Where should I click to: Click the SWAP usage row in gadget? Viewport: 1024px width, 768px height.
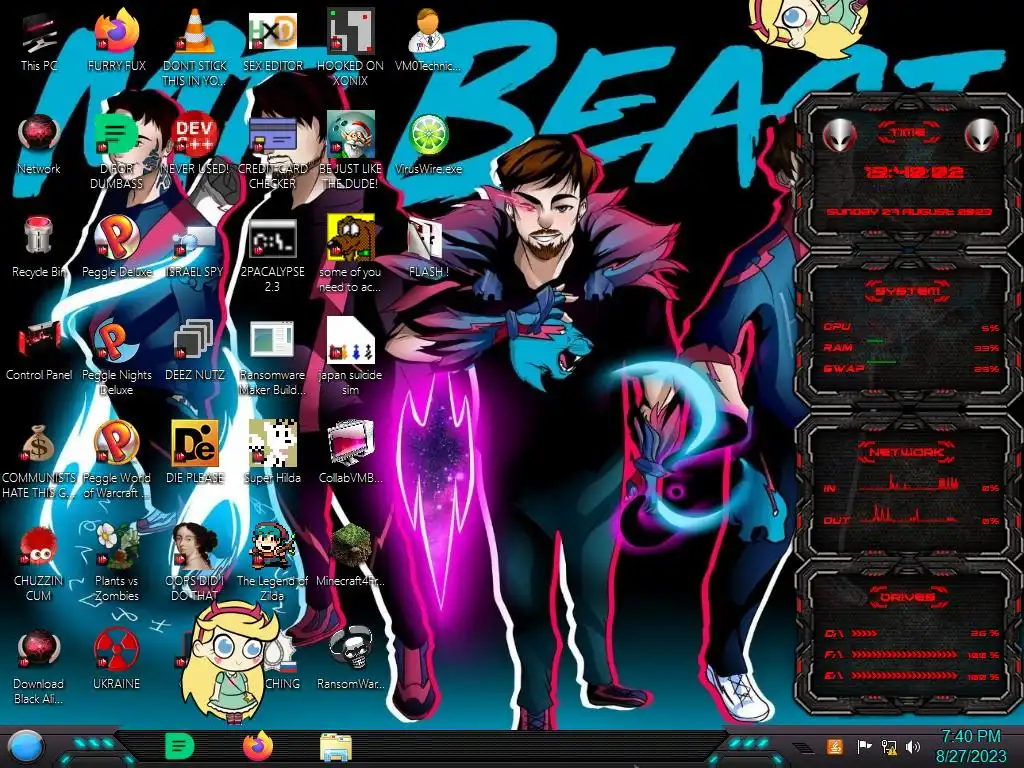click(x=911, y=369)
